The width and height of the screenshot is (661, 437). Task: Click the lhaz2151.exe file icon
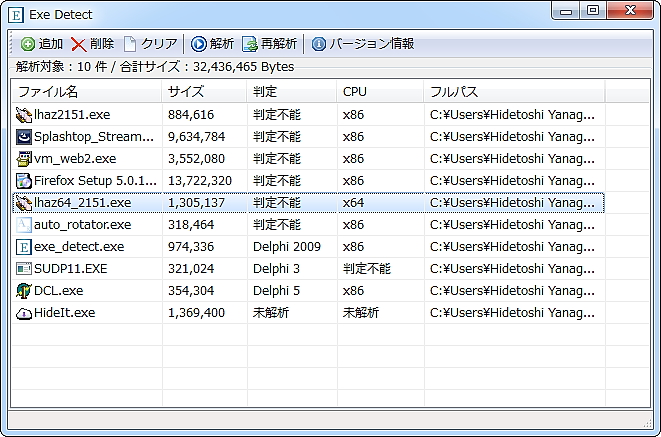24,115
